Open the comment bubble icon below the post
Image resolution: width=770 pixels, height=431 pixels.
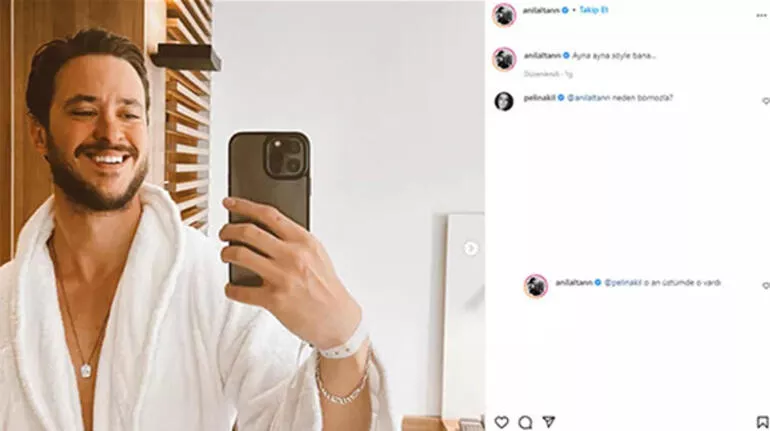[x=525, y=422]
